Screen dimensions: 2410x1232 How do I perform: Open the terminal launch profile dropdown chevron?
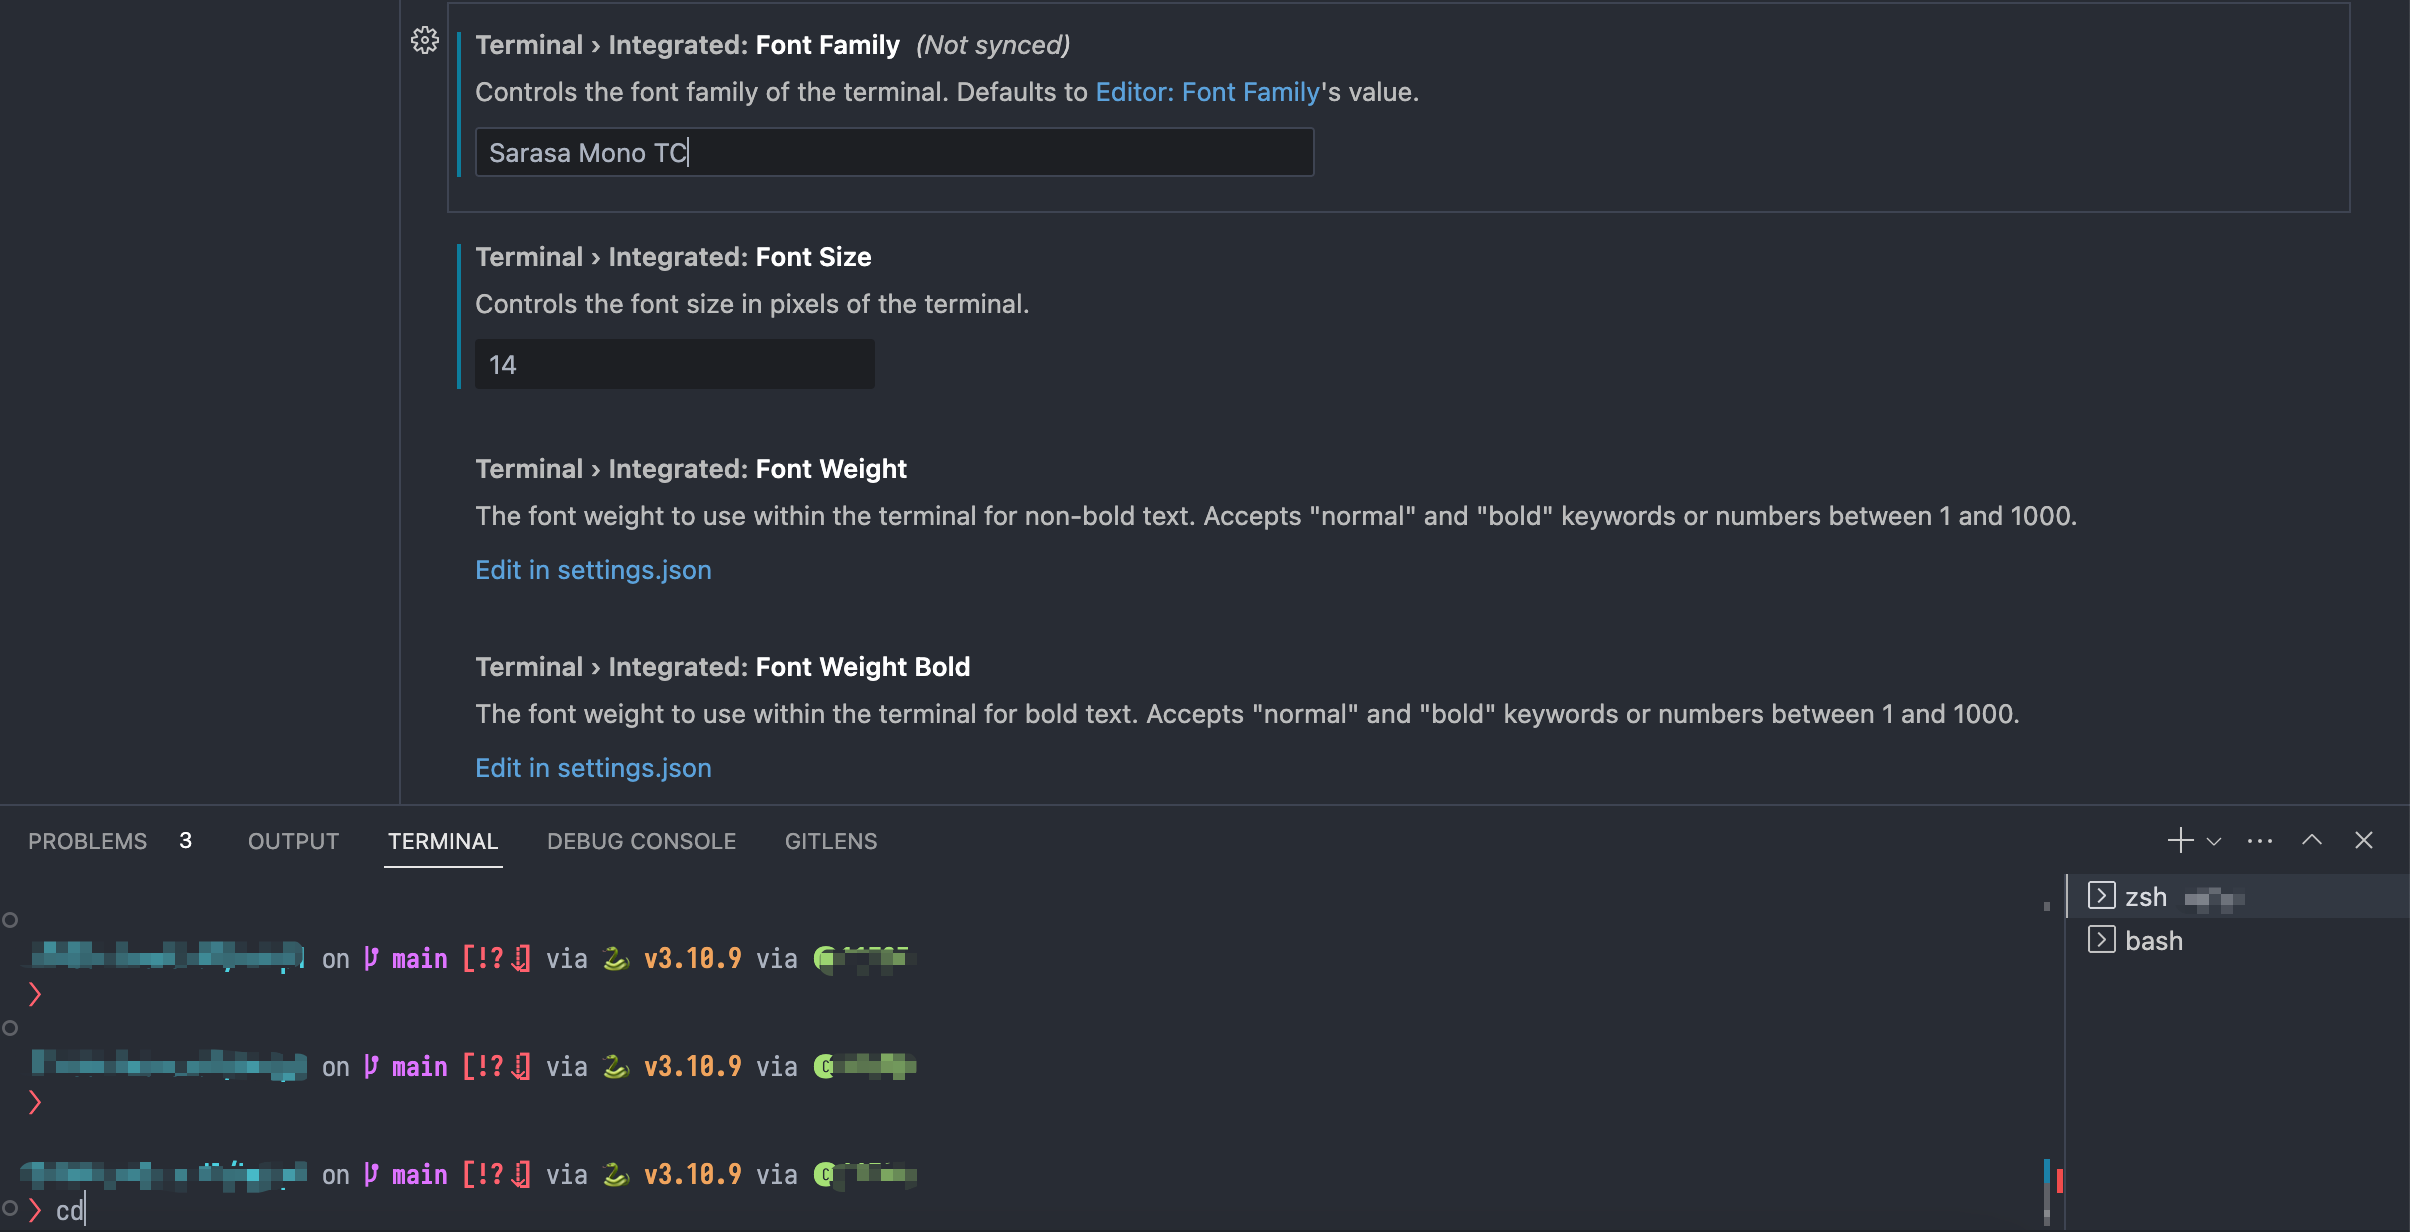click(2213, 841)
